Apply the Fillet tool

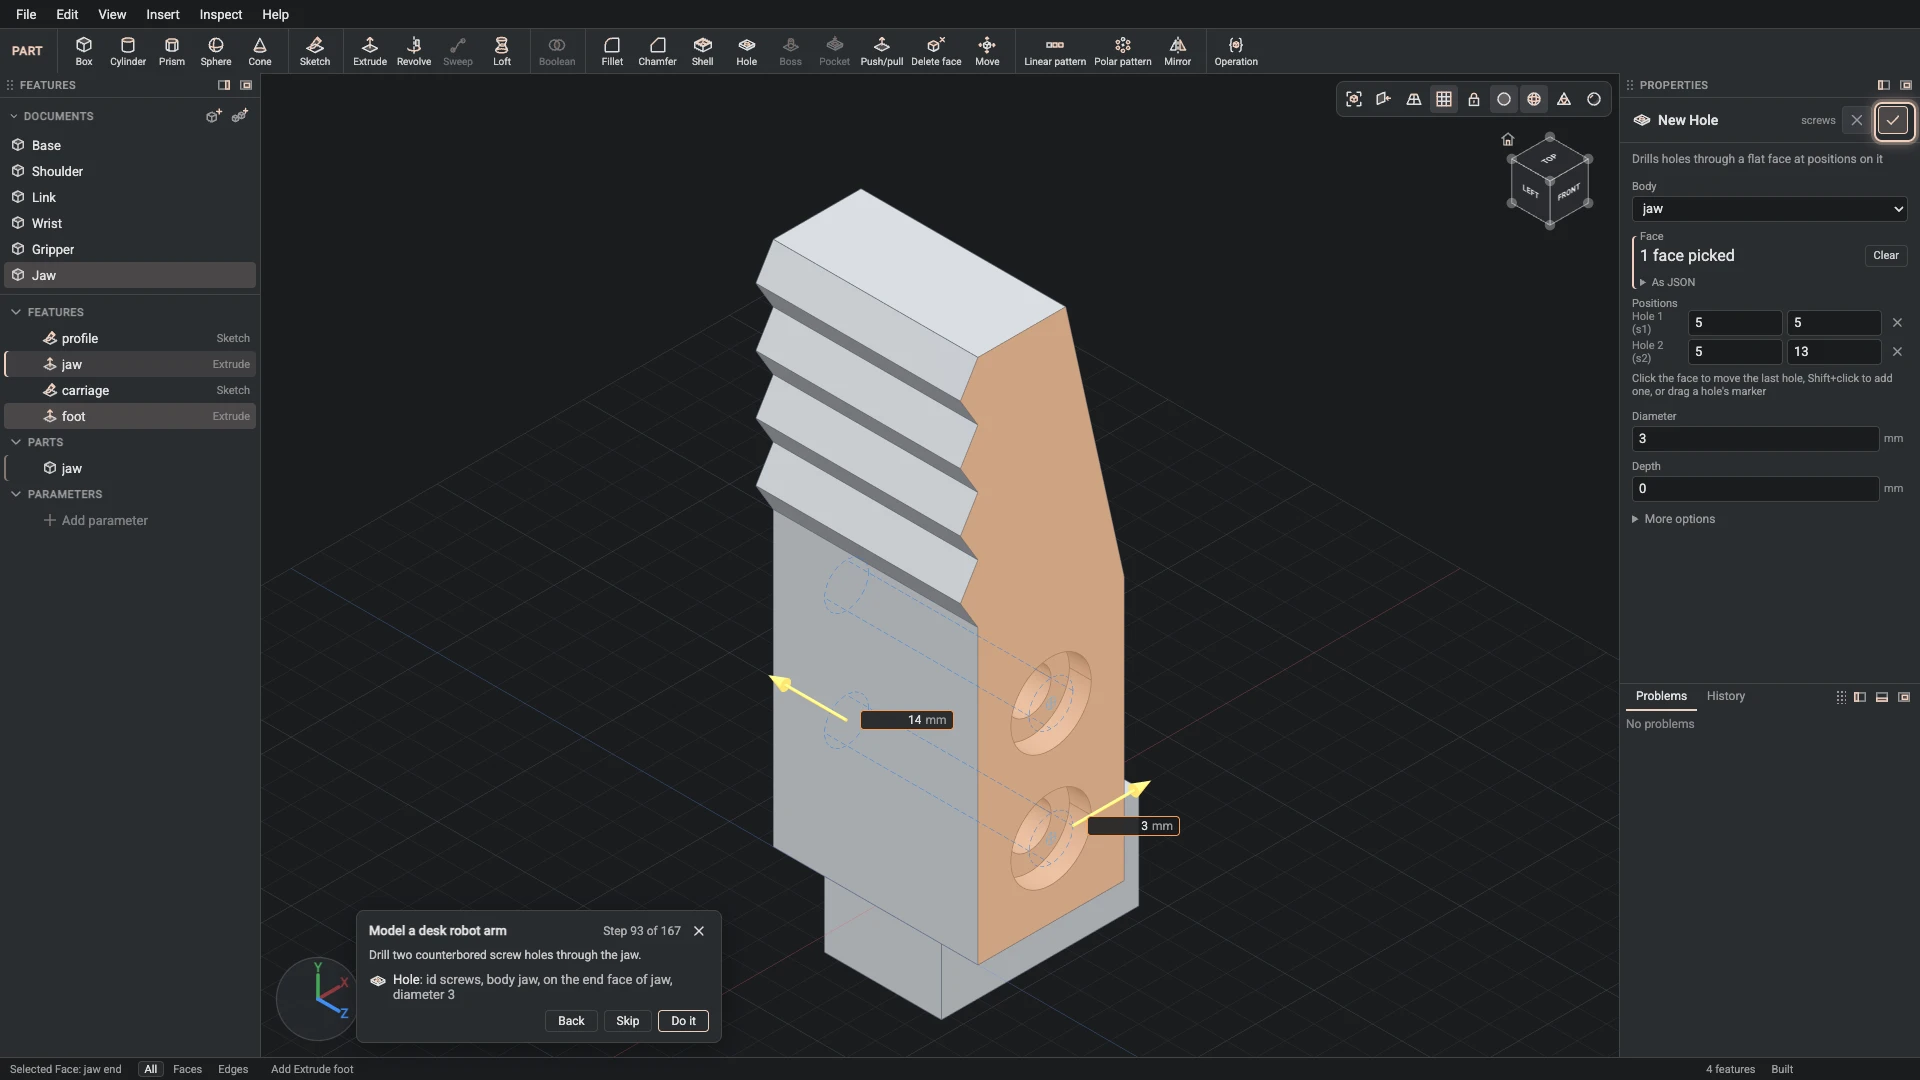(612, 51)
